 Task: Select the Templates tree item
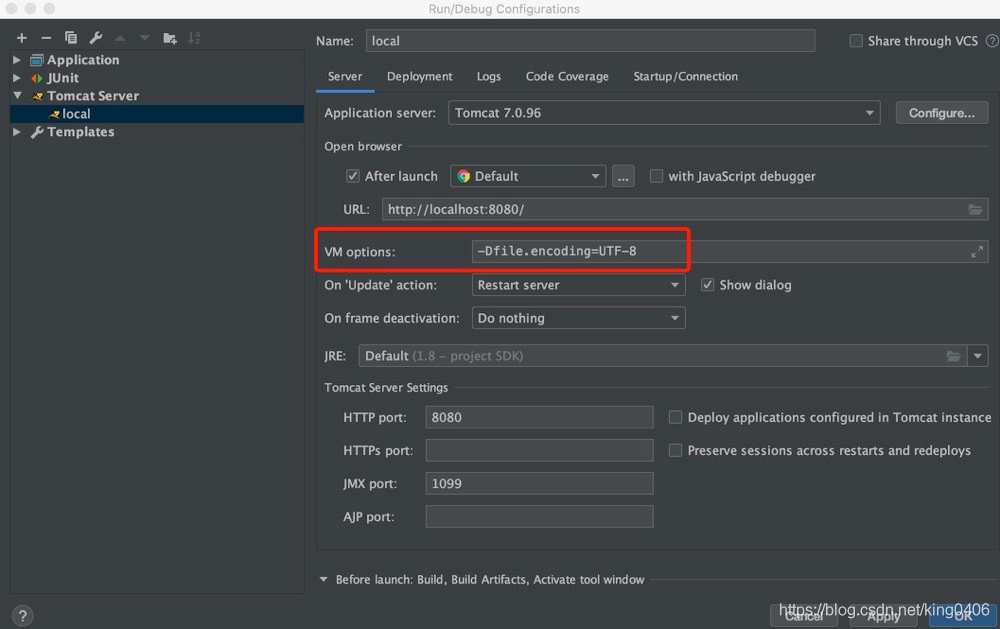pyautogui.click(x=80, y=132)
